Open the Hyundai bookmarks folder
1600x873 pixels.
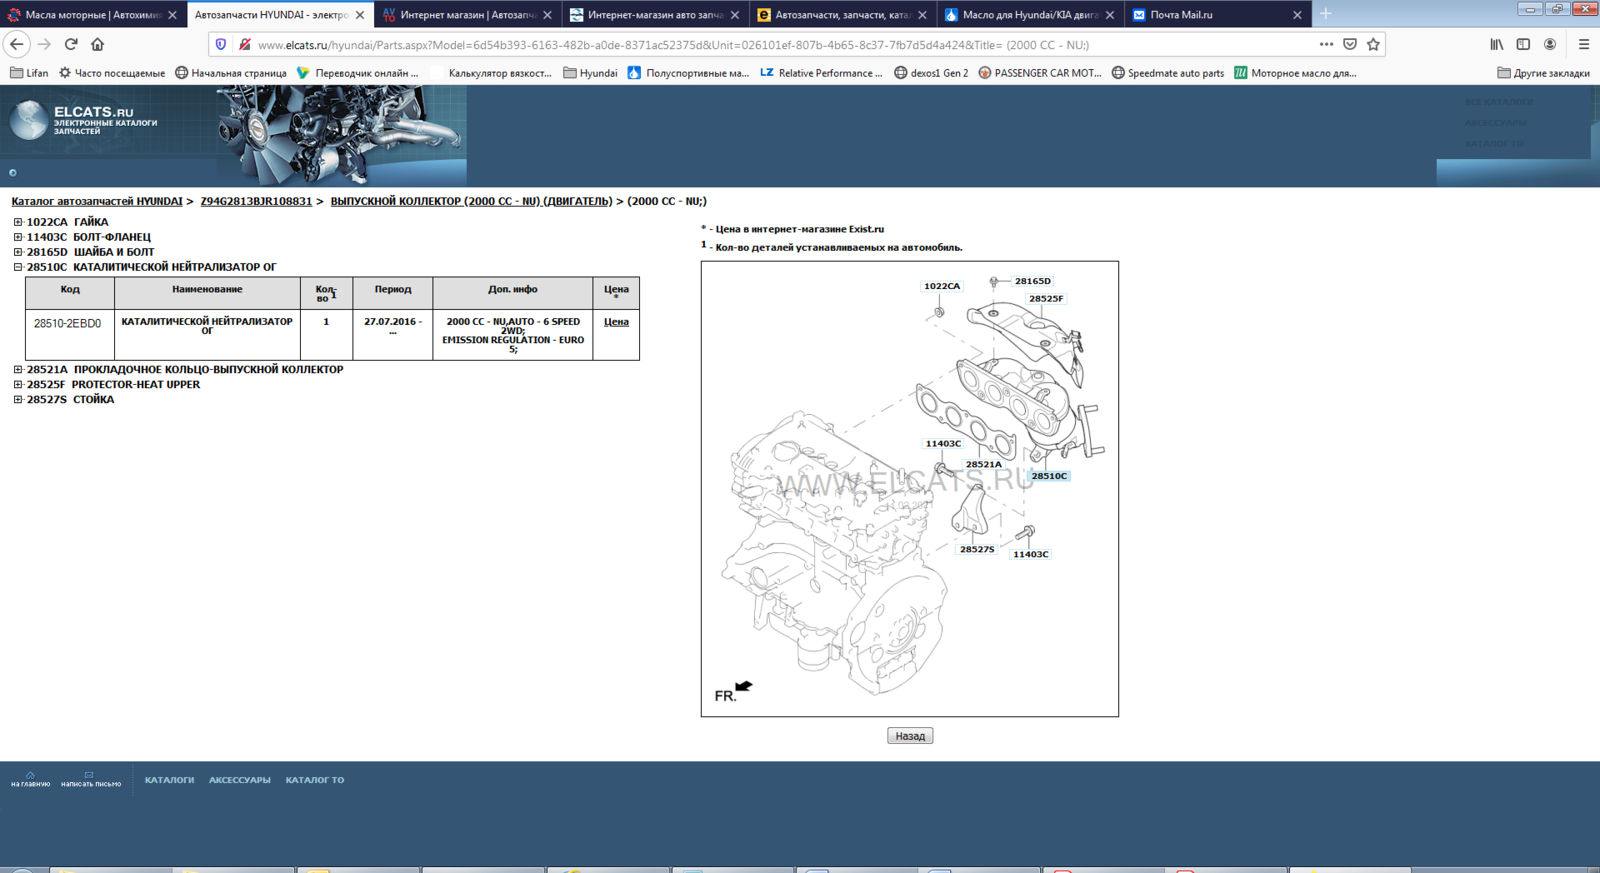590,73
